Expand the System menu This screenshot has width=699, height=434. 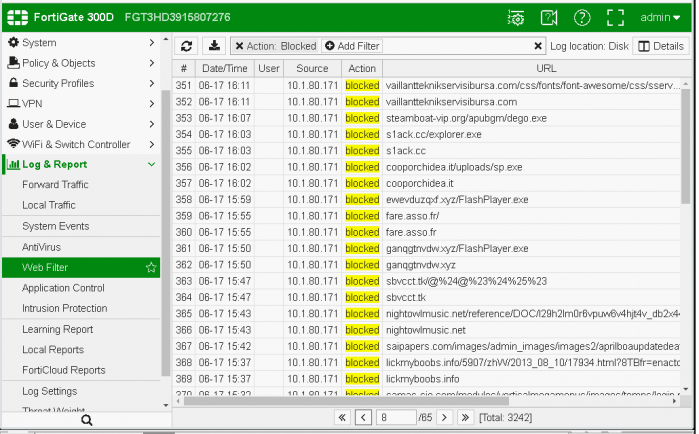(81, 43)
